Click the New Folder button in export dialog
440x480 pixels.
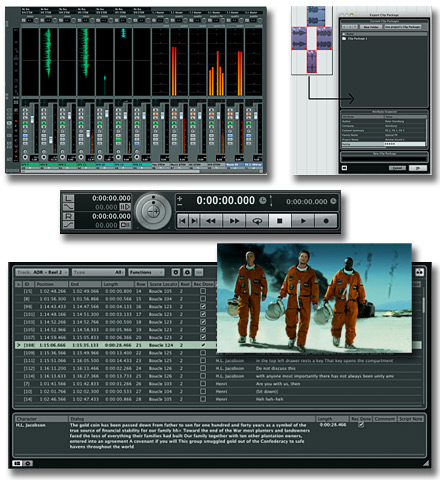point(371,27)
